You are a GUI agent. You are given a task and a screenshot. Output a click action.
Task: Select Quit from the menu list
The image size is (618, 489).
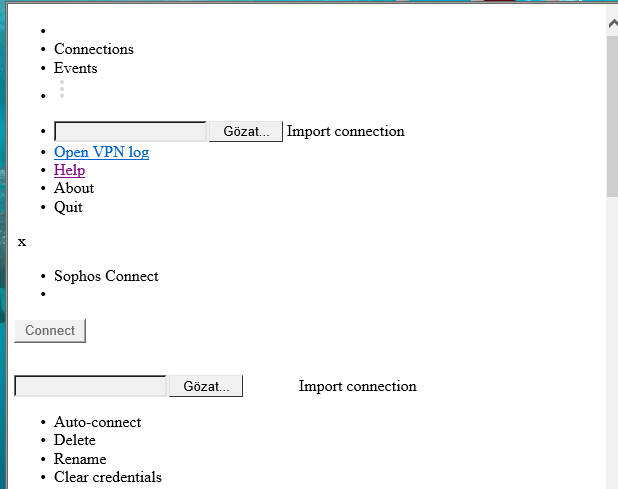click(69, 207)
